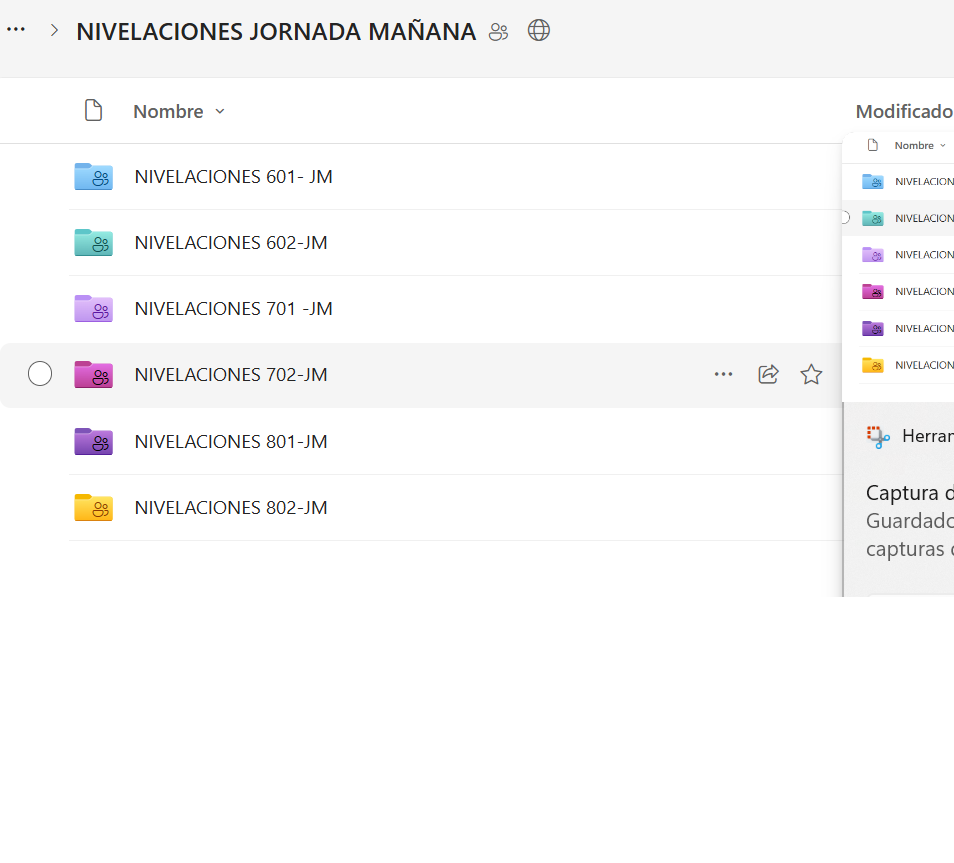954x863 pixels.
Task: Click the teal folder icon for NIVELACIONES 602-JM
Action: [93, 242]
